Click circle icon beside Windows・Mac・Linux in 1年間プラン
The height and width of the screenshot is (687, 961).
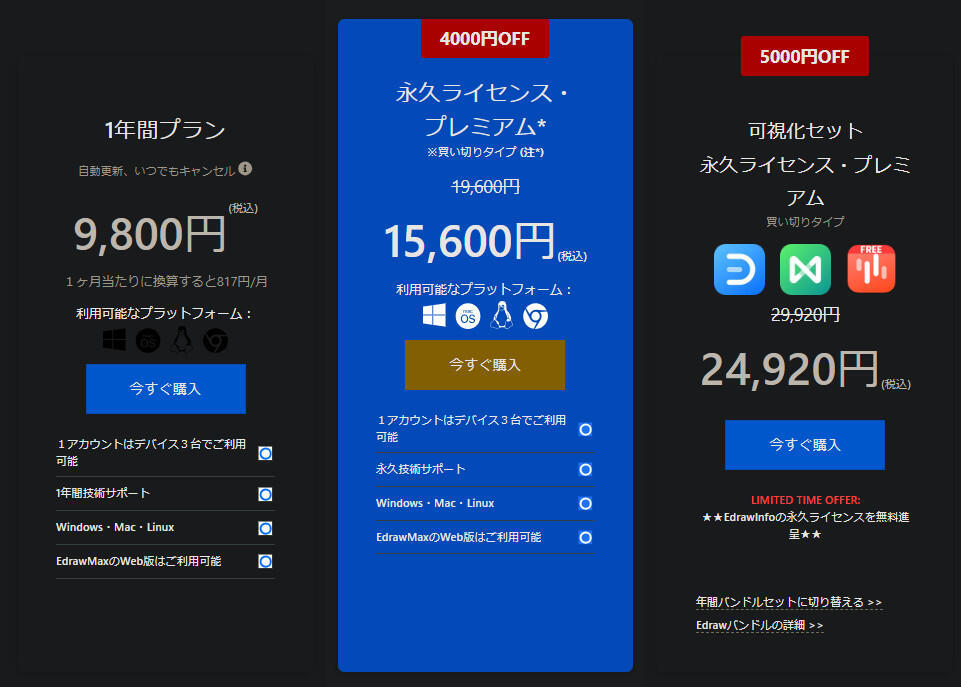coord(265,528)
